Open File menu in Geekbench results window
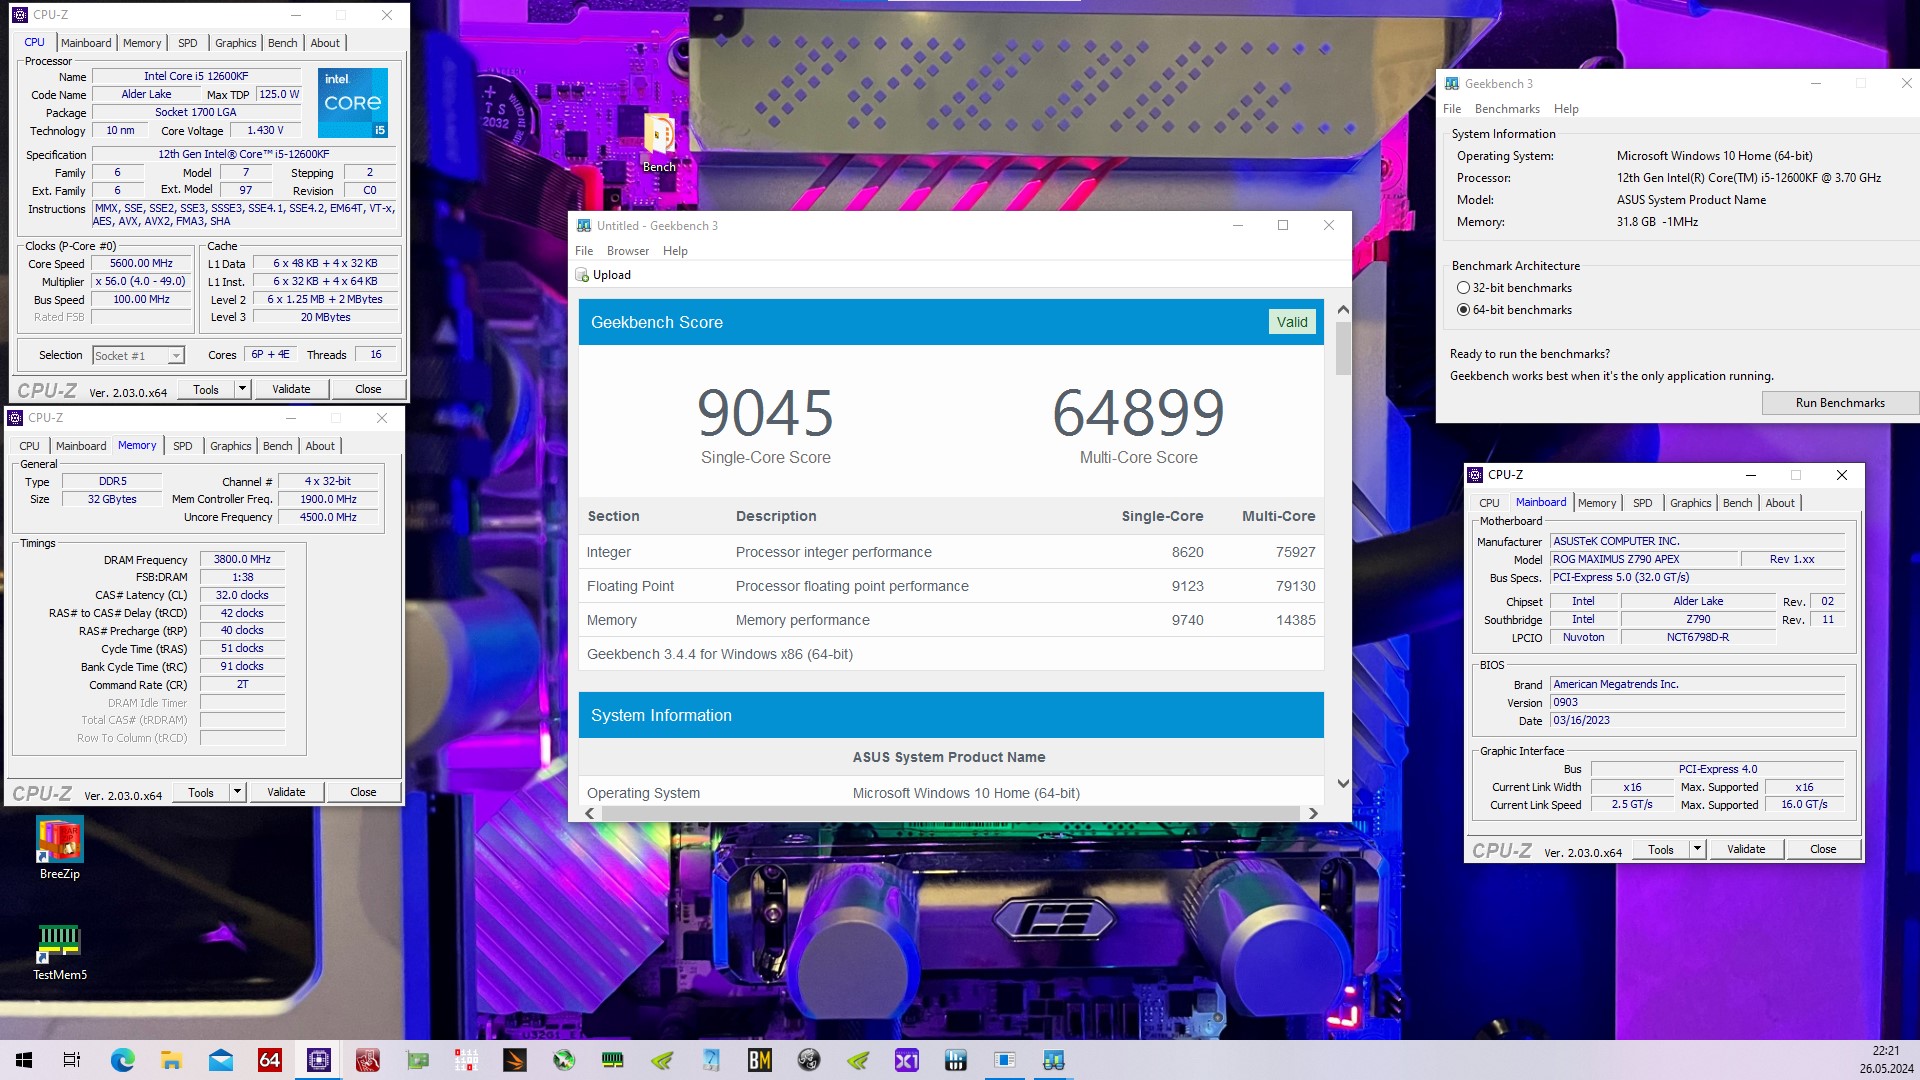Image resolution: width=1920 pixels, height=1080 pixels. point(584,251)
